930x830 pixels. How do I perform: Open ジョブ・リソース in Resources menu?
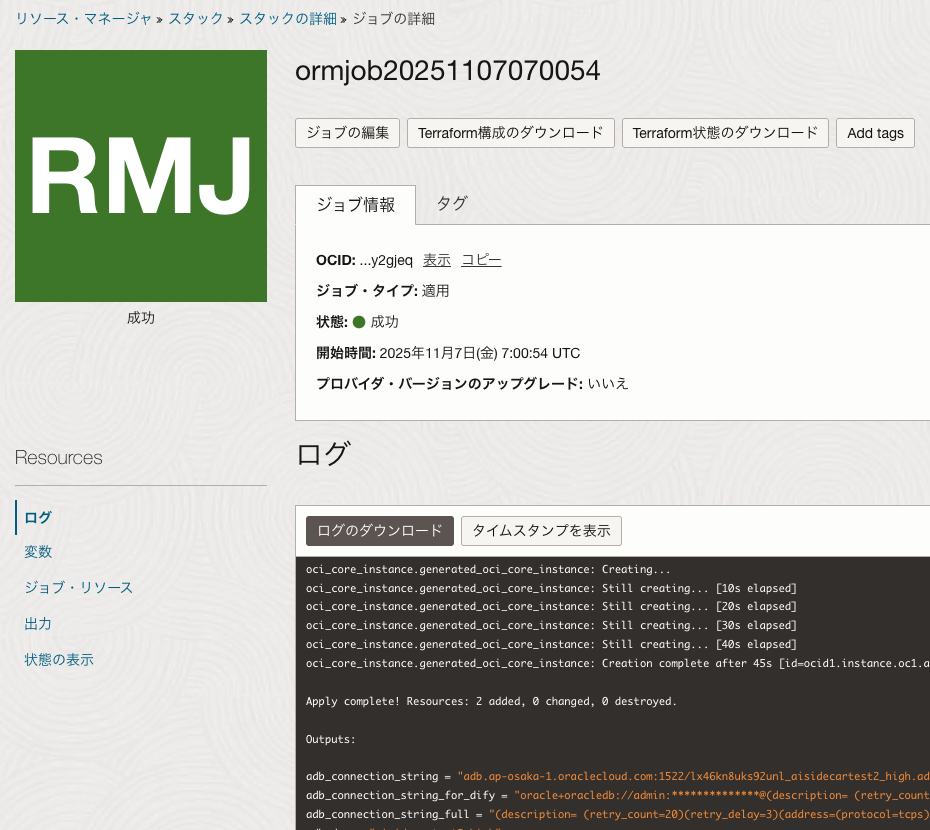coord(78,587)
